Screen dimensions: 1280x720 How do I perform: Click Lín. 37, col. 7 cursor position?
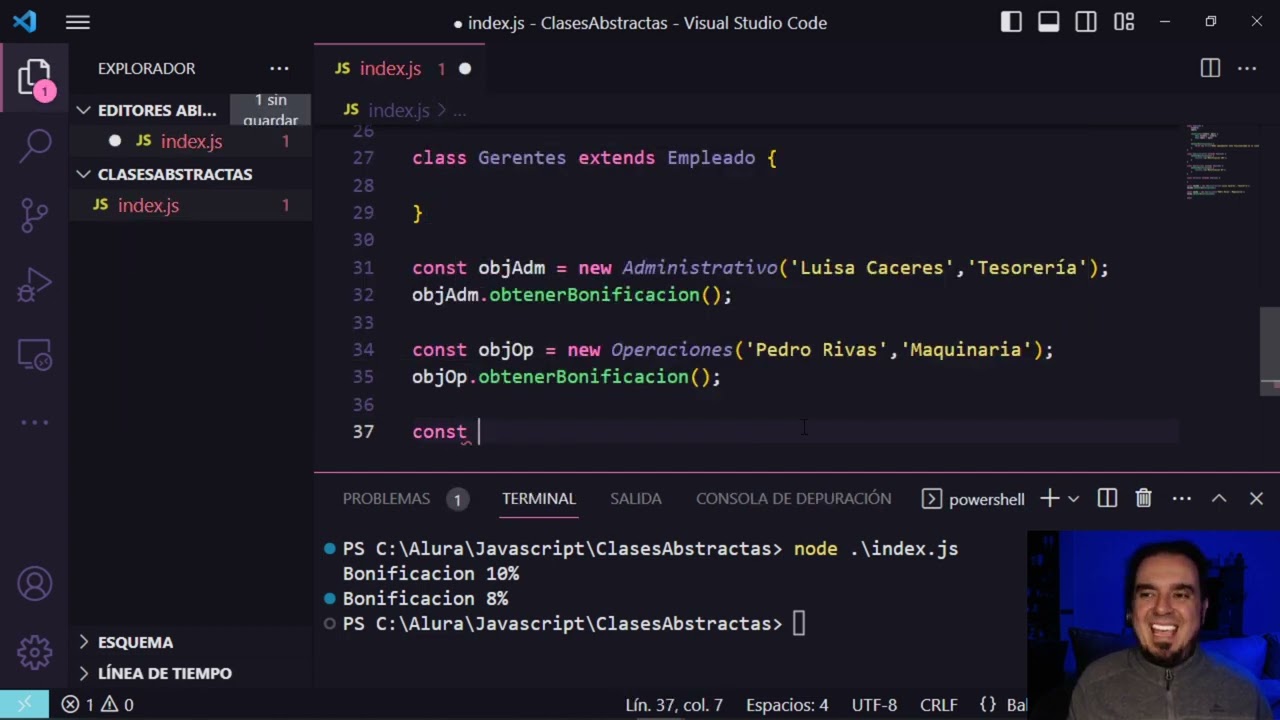(x=674, y=705)
